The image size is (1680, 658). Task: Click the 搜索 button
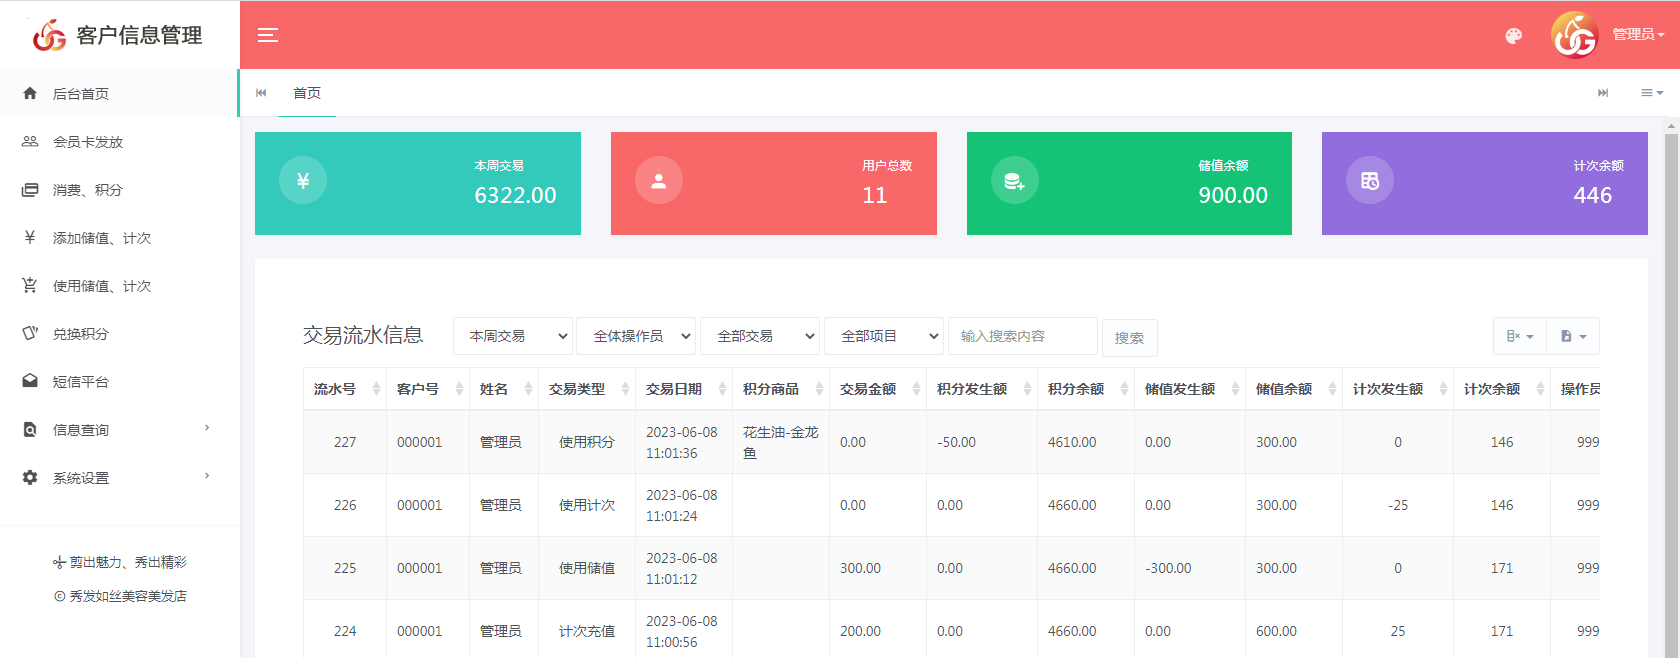pyautogui.click(x=1130, y=338)
